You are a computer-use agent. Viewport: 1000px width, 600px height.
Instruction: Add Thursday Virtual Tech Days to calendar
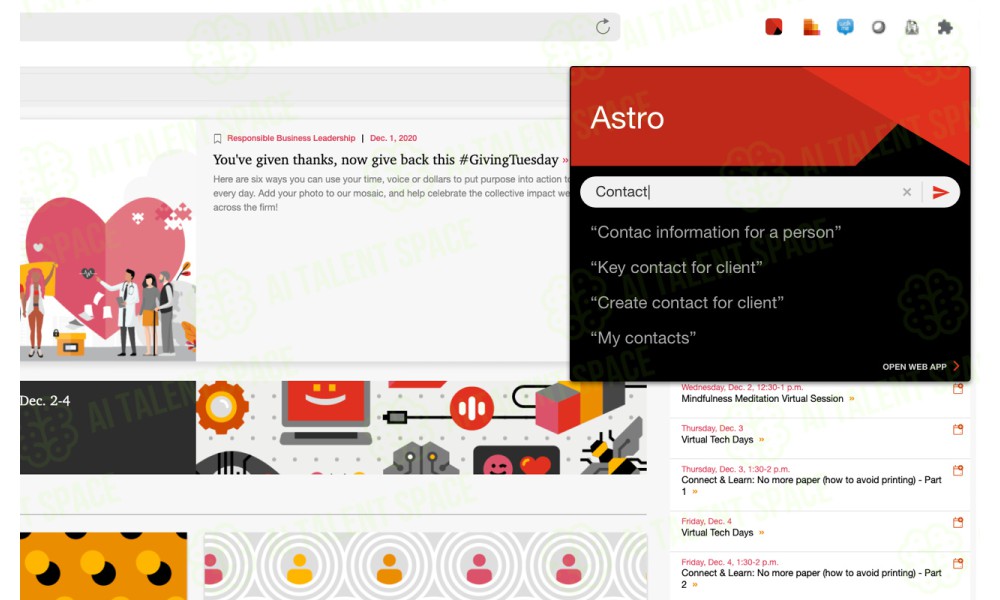click(x=957, y=429)
